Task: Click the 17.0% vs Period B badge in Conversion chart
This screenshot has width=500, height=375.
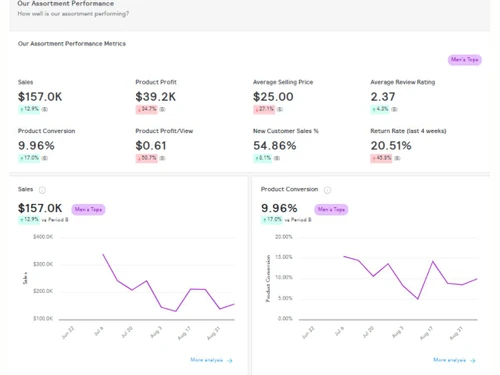Action: [x=272, y=220]
